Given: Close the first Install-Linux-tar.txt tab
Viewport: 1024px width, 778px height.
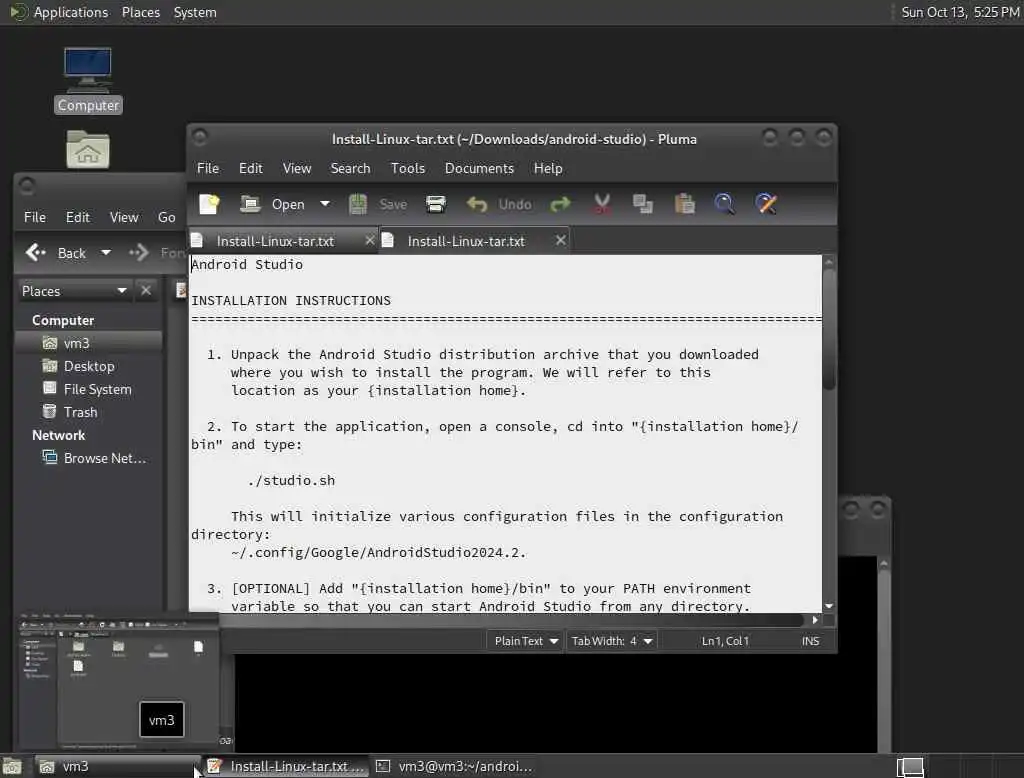Looking at the screenshot, I should pos(370,240).
